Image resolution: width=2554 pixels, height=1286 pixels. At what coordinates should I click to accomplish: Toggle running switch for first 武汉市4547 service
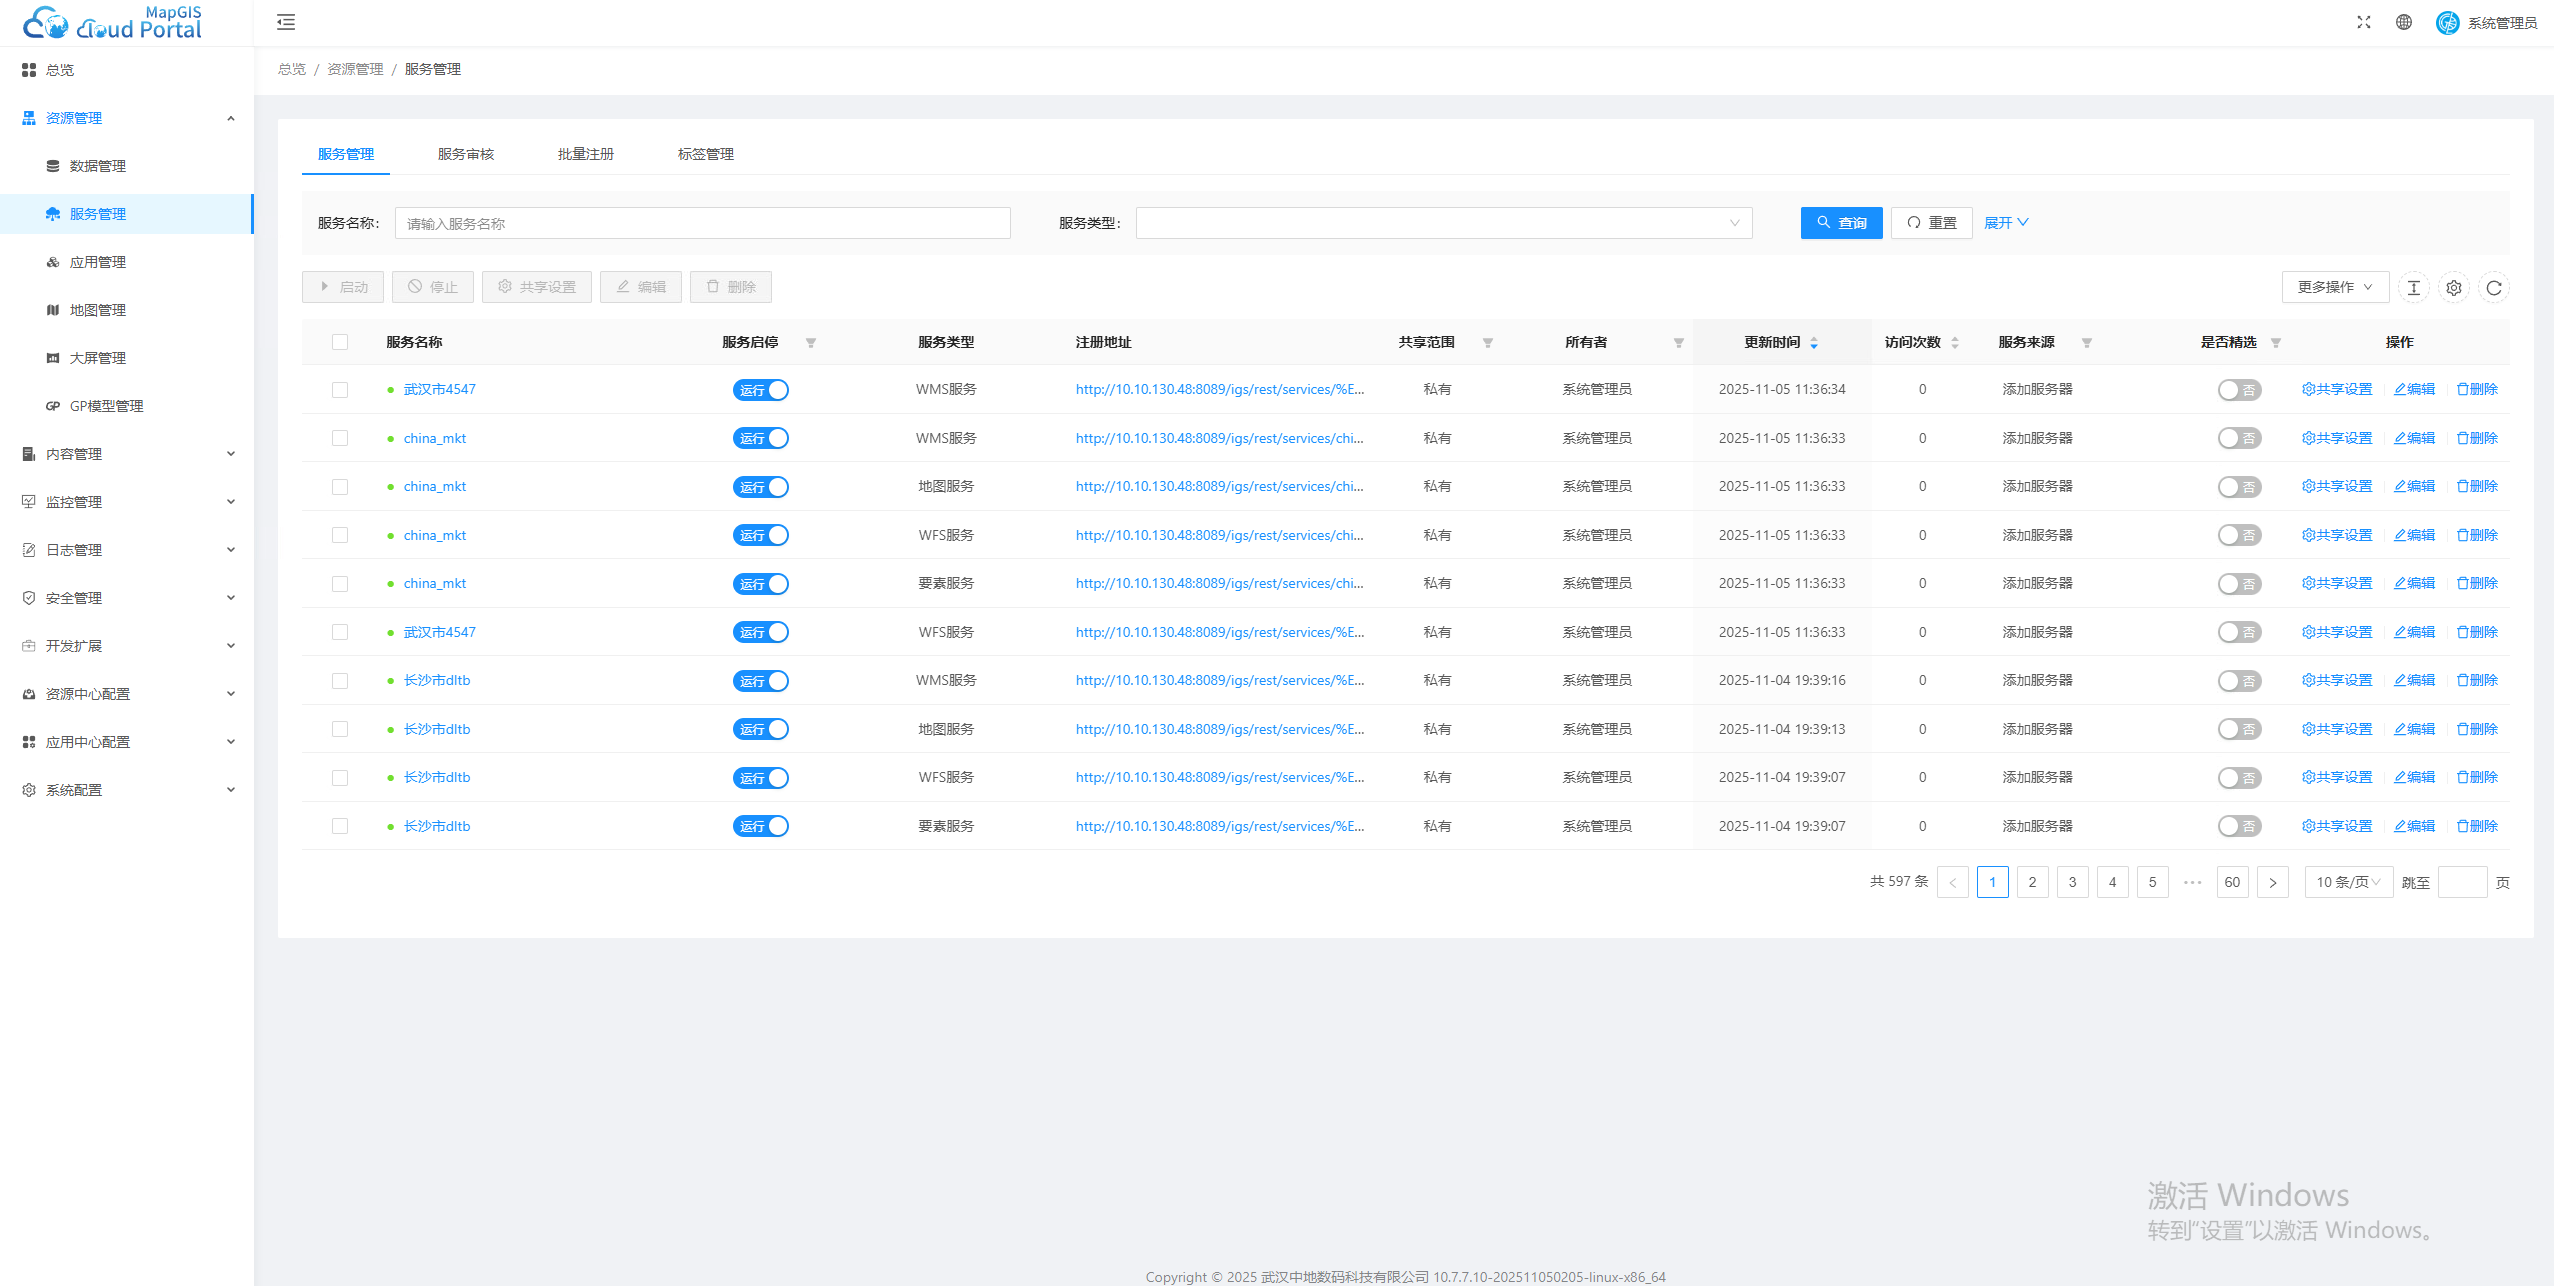coord(761,390)
